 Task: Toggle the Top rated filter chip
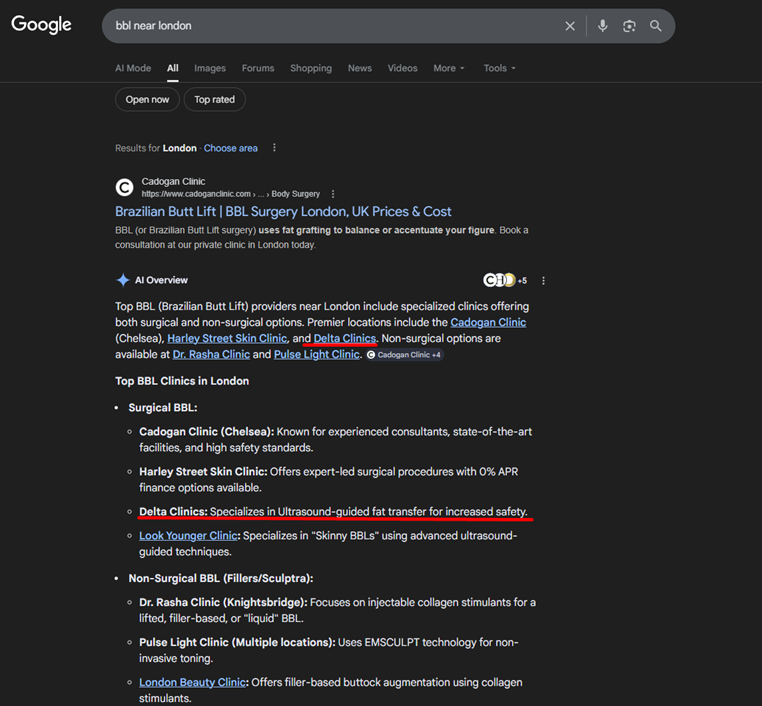214,99
